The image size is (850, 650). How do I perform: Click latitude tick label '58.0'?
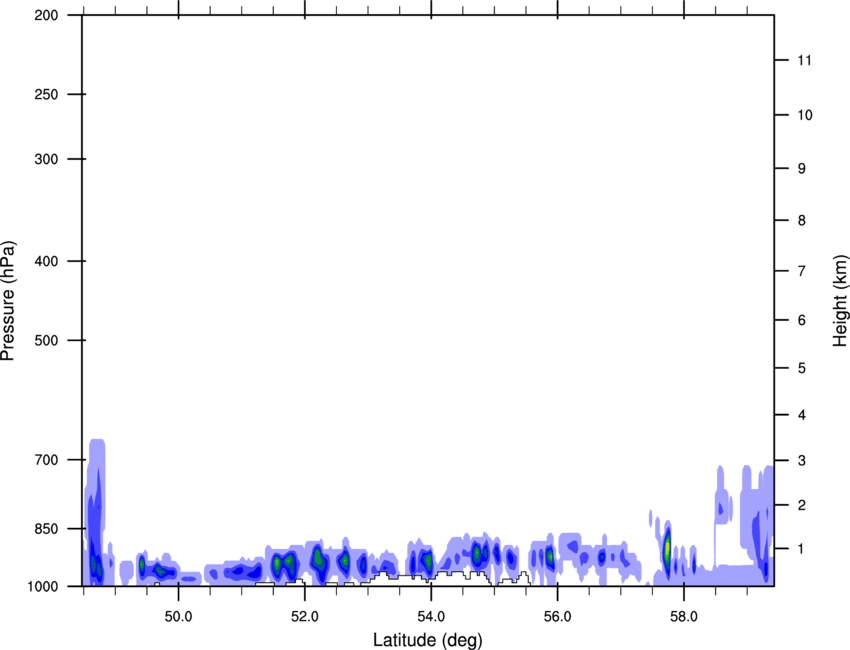[684, 617]
